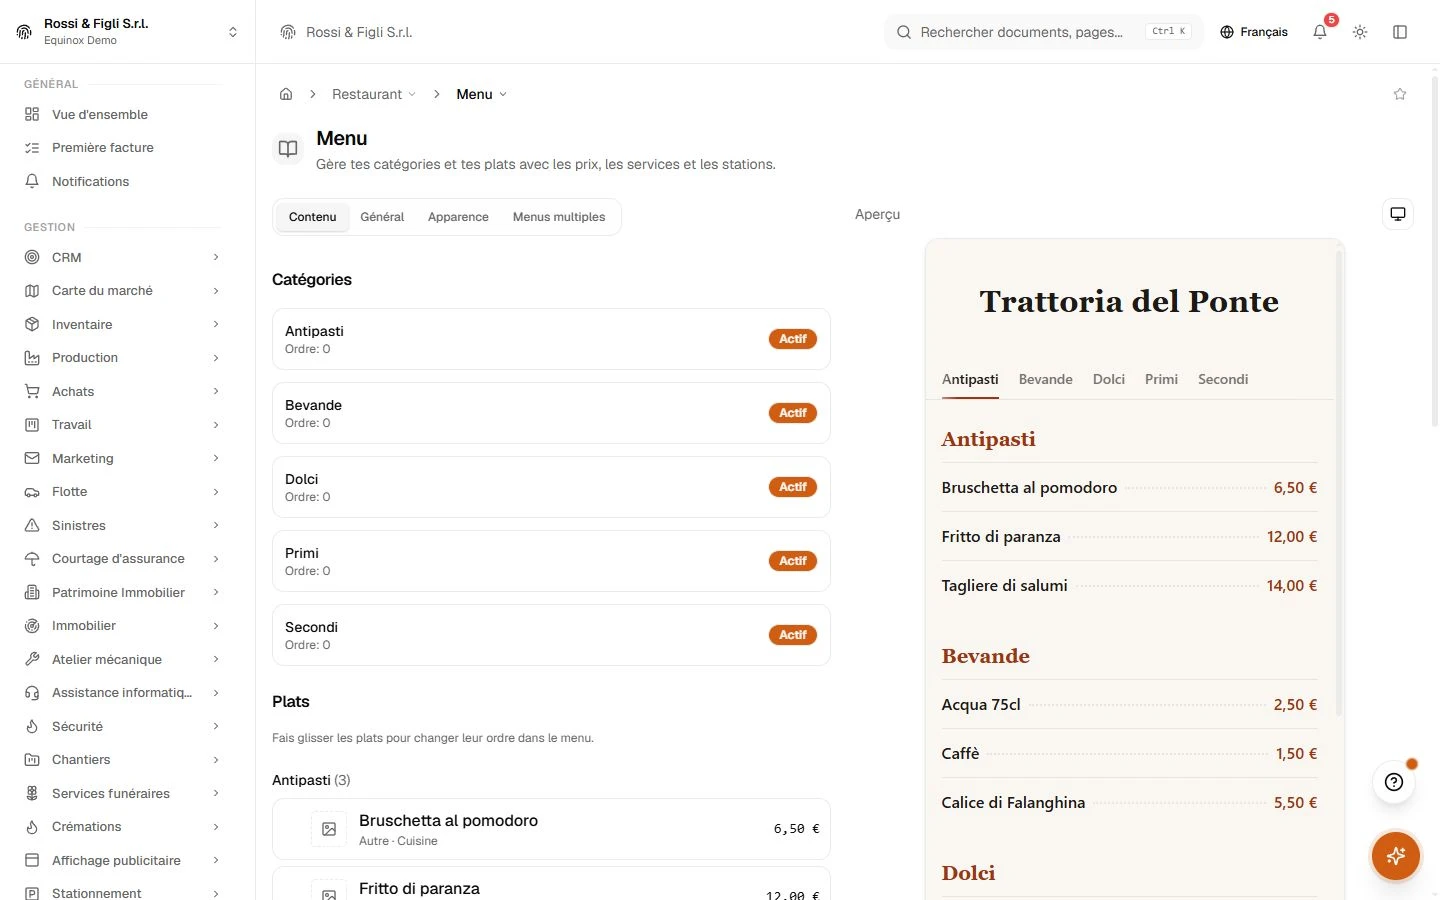The image size is (1440, 900).
Task: Select the Secondi tab in preview
Action: (1223, 379)
